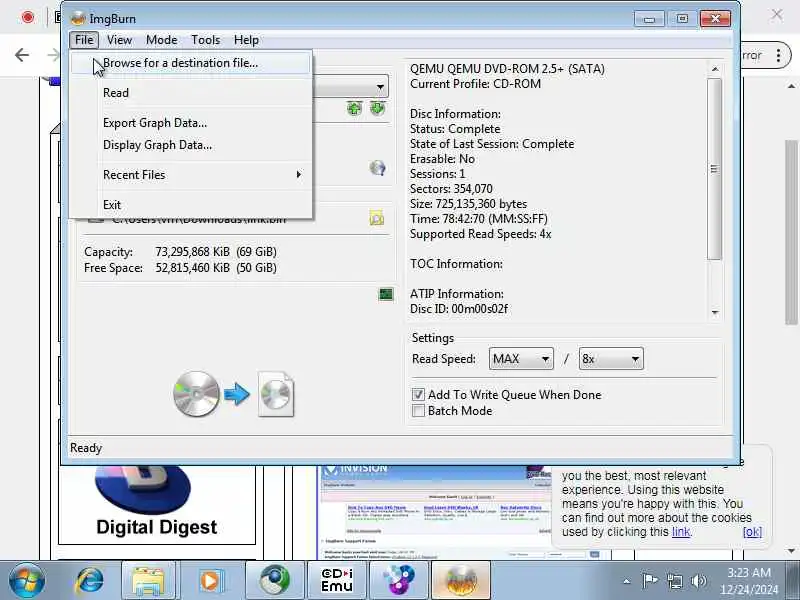Click the ImgBurn title bar icon
This screenshot has width=800, height=600.
pyautogui.click(x=78, y=18)
